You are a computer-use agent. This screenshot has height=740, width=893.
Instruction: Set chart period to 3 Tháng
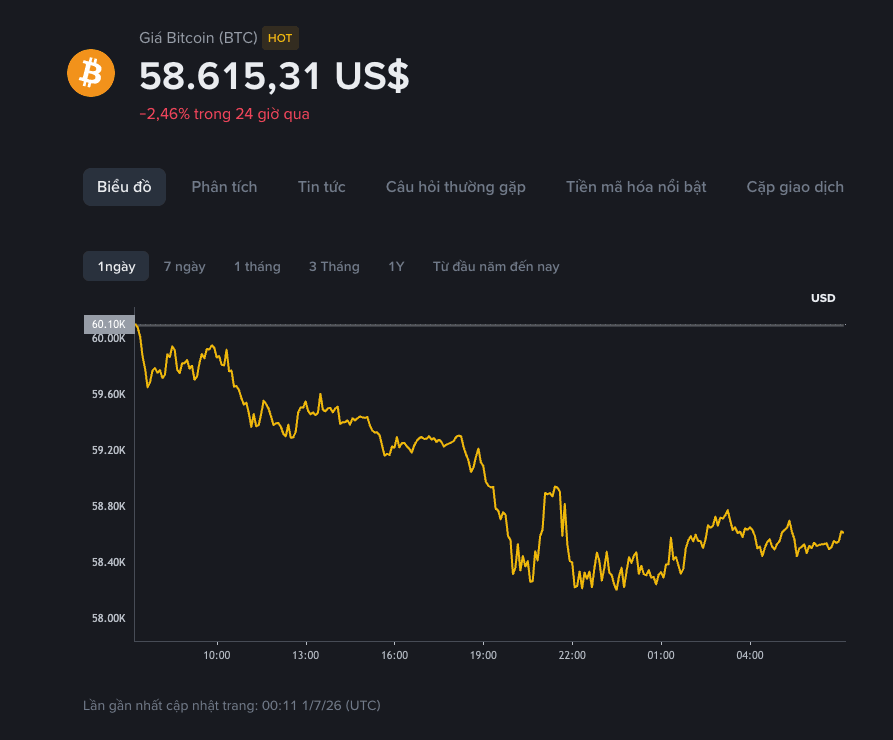[334, 266]
